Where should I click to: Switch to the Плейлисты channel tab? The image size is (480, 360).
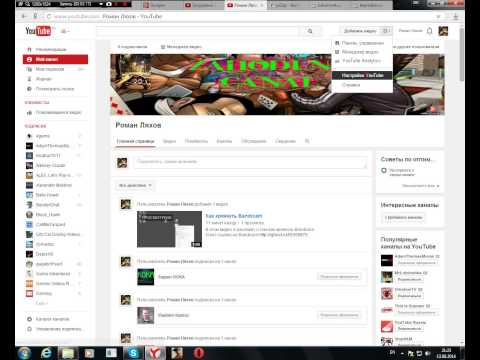point(196,141)
